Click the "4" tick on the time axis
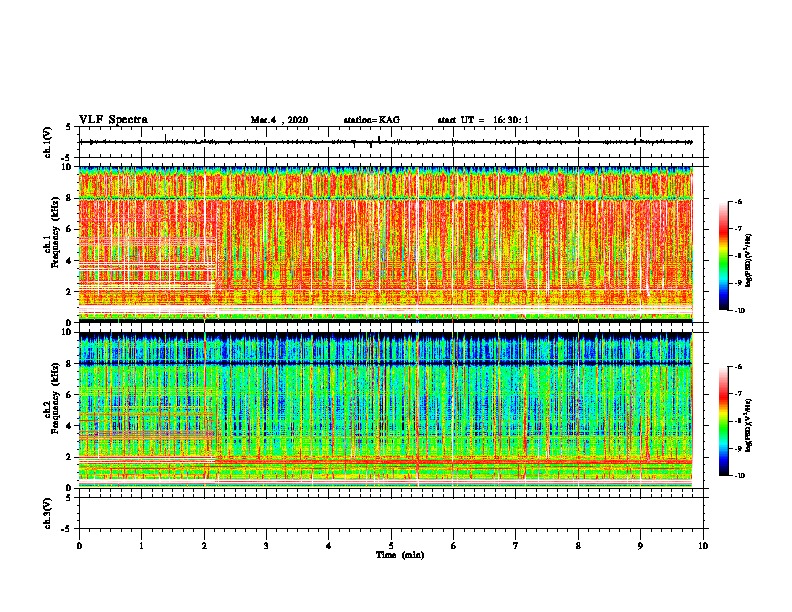 click(x=329, y=546)
